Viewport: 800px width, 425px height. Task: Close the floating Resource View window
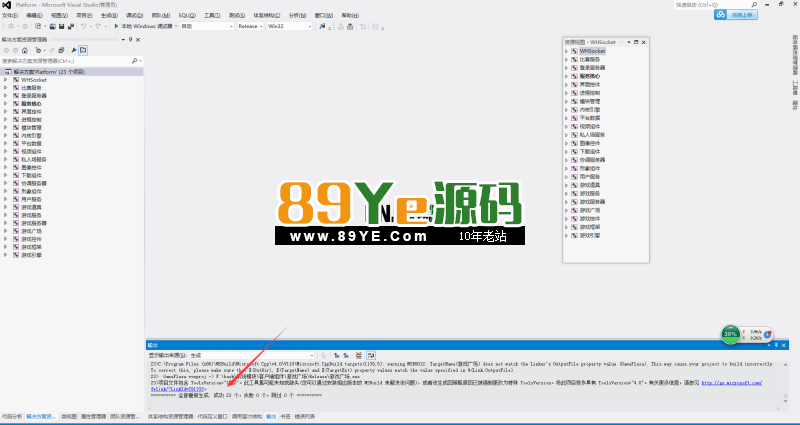tap(644, 42)
